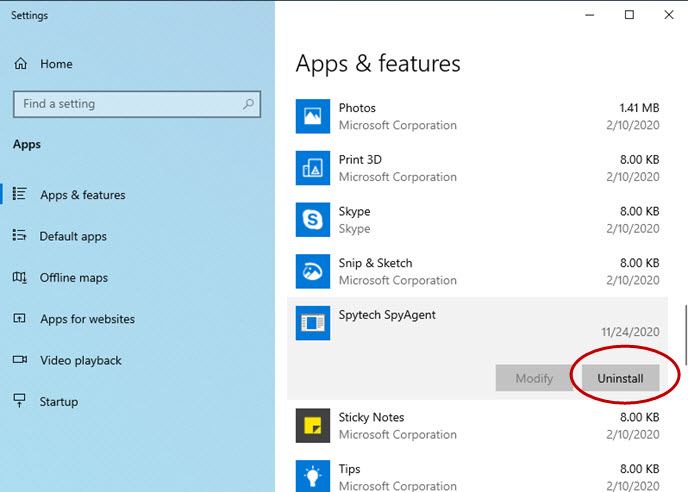Maximize the Settings window

point(629,15)
